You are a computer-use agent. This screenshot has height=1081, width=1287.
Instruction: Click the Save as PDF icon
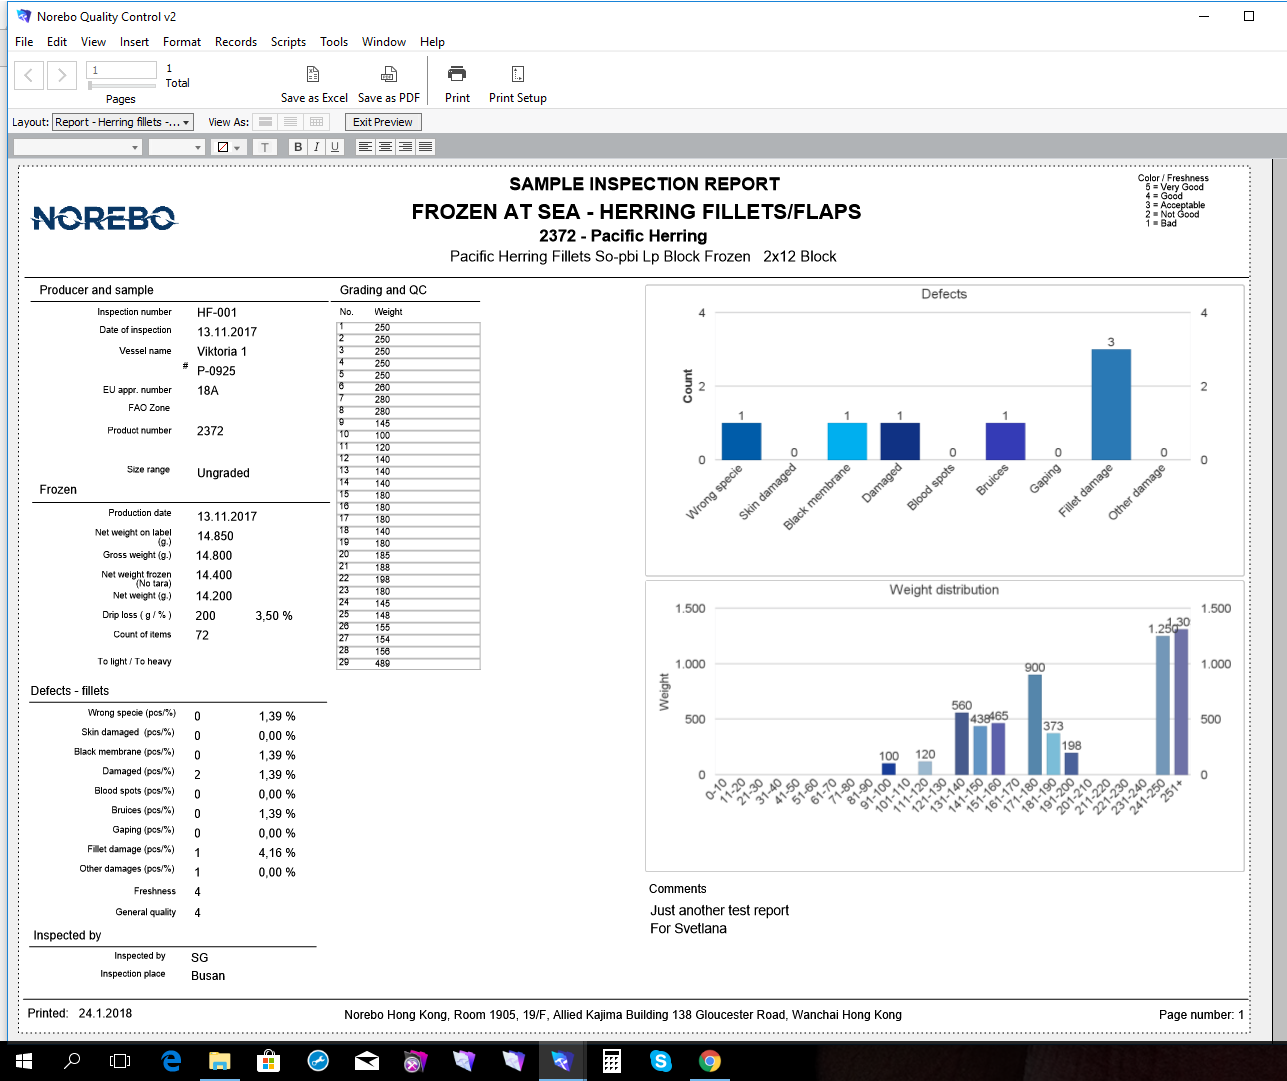(389, 74)
